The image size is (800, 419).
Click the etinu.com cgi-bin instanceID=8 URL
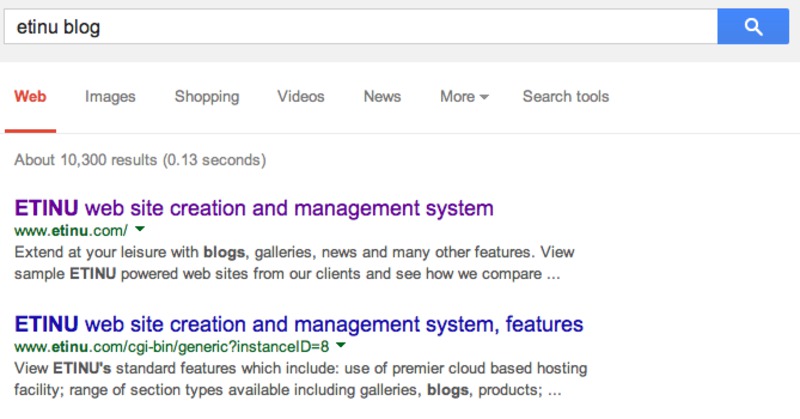click(171, 346)
